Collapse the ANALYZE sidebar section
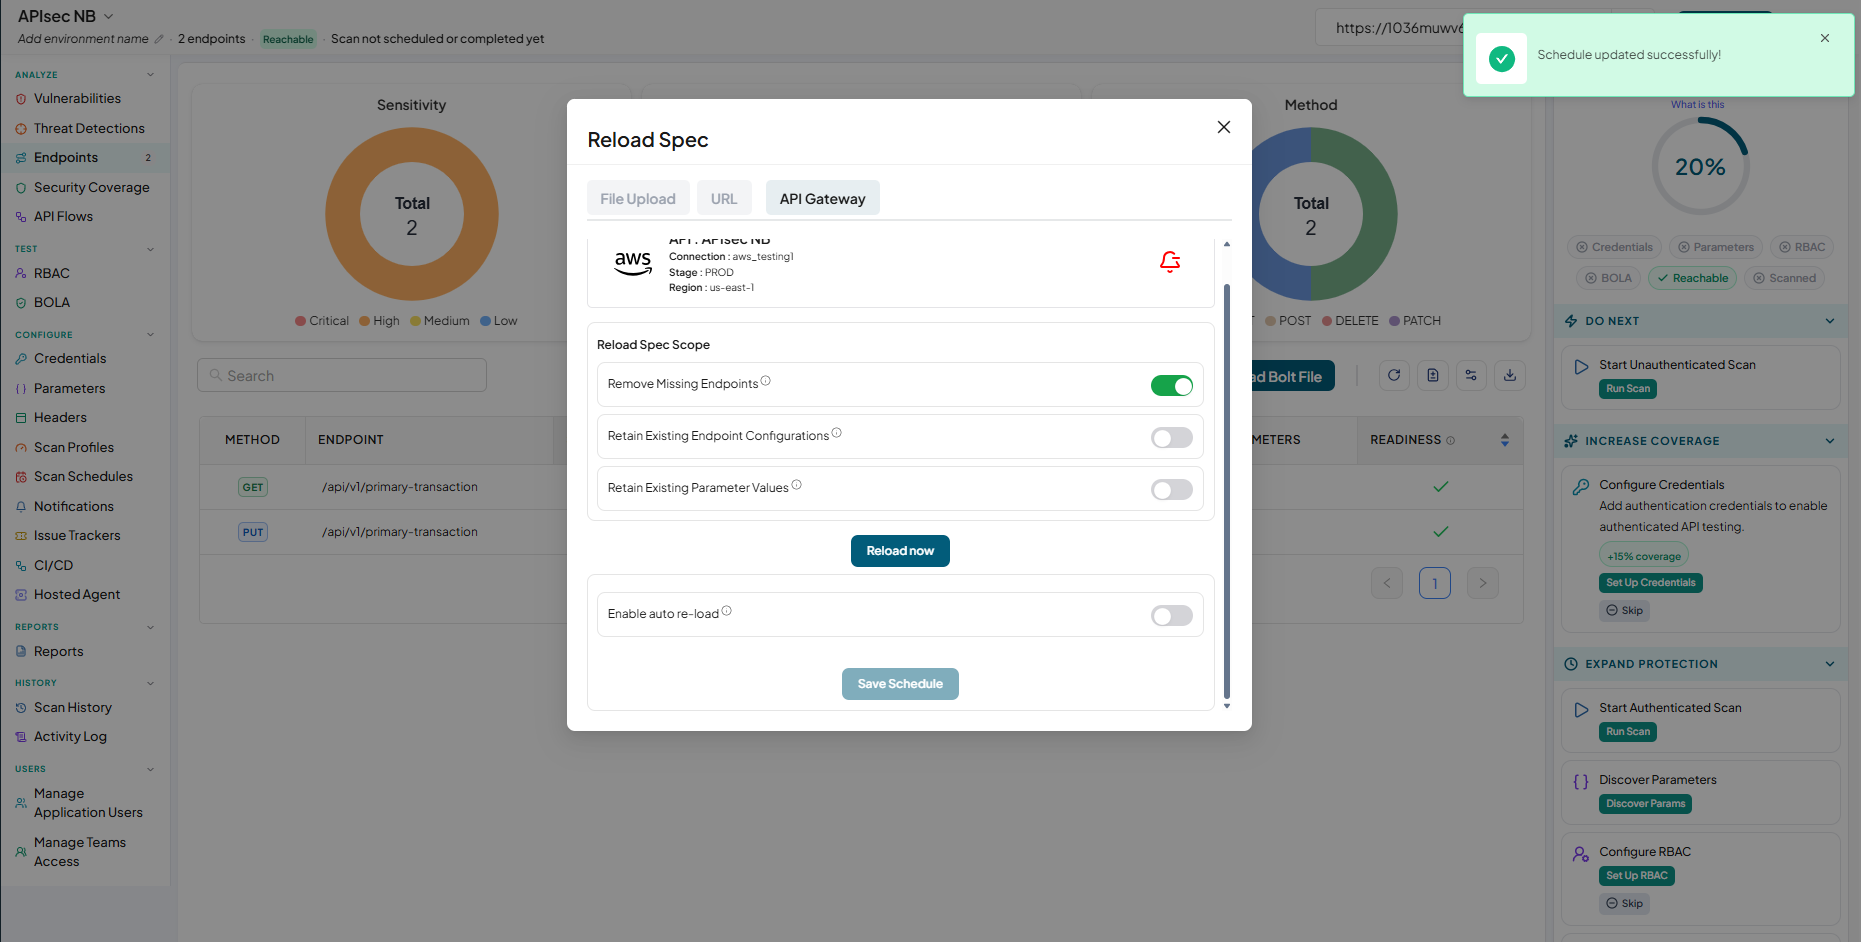Viewport: 1861px width, 942px height. point(151,74)
